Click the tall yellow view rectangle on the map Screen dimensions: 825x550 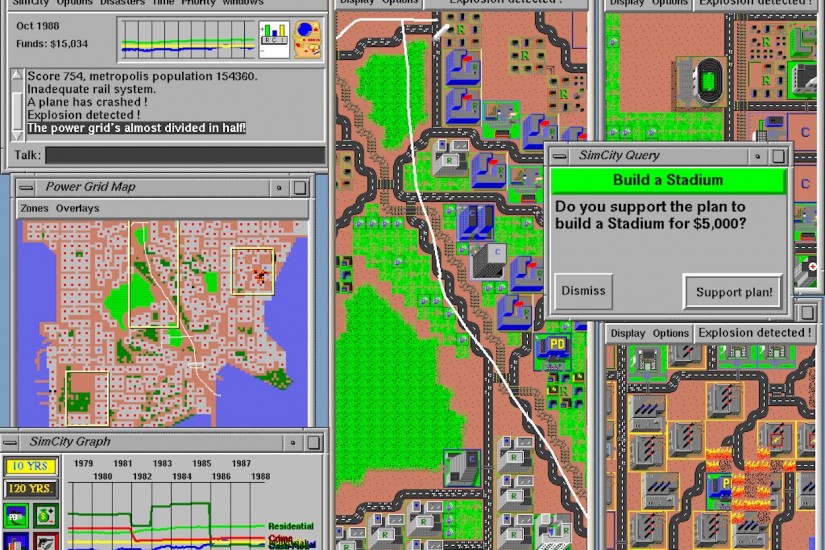(x=154, y=274)
